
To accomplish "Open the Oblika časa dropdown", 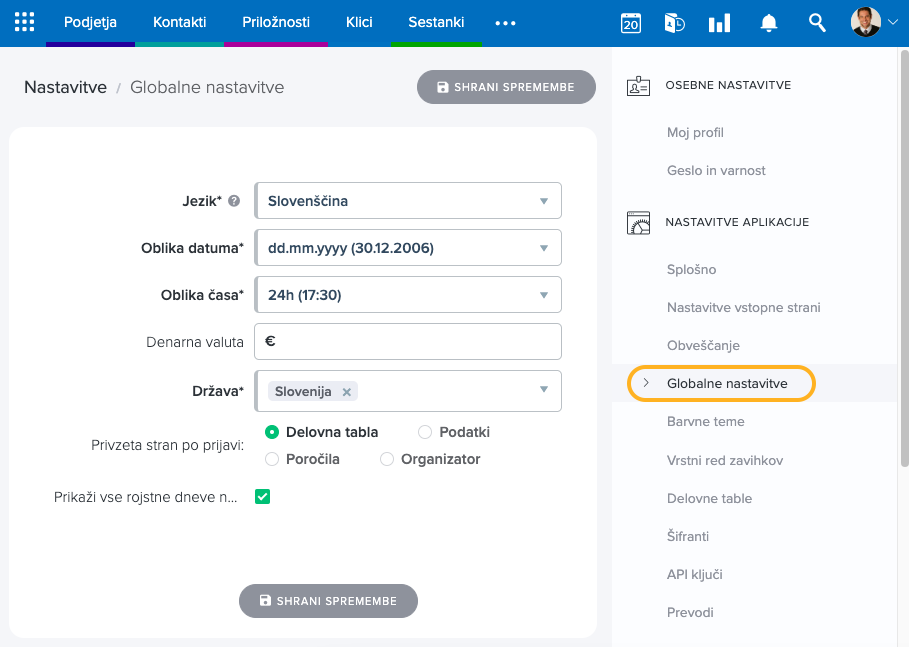I will pos(408,295).
